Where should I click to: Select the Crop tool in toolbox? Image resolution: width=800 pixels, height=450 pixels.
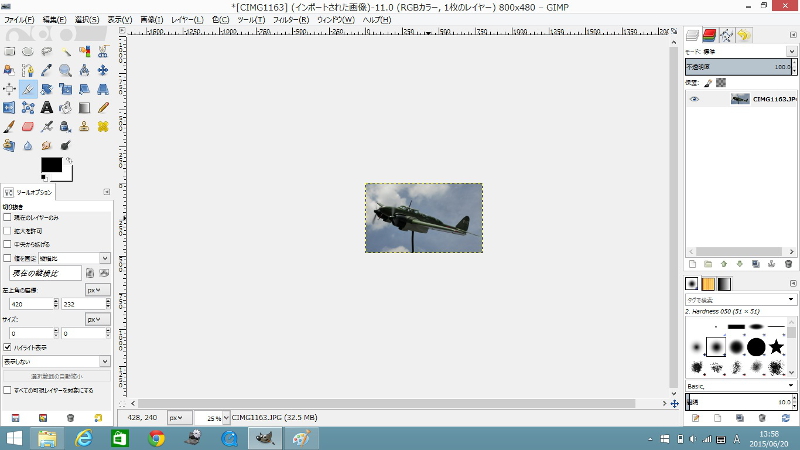click(x=28, y=89)
